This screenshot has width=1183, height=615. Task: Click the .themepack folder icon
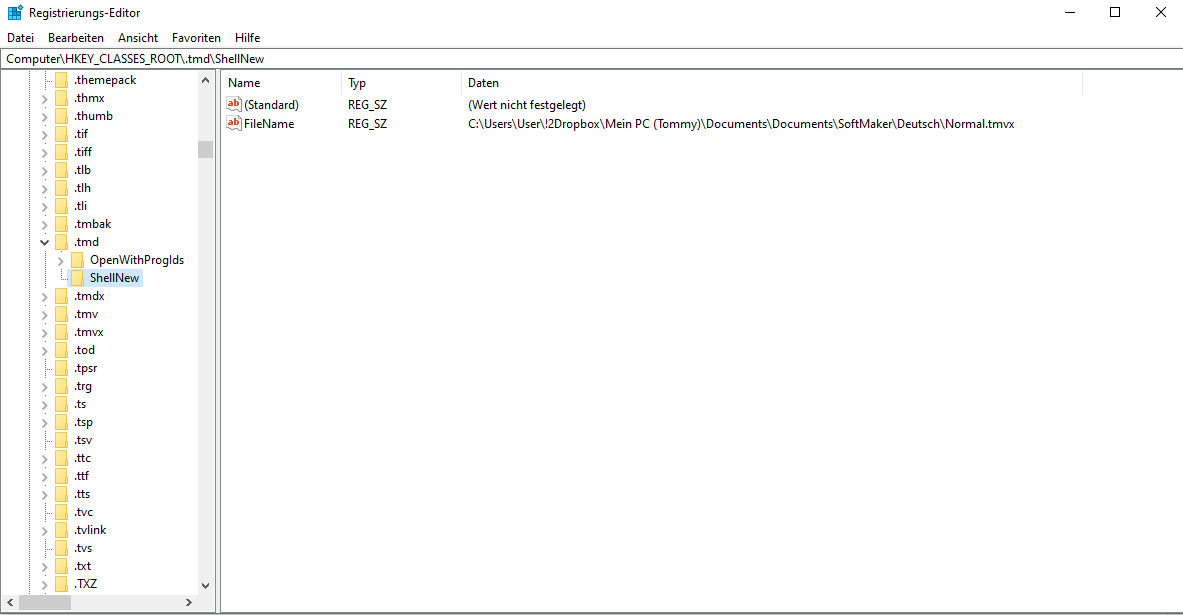click(61, 80)
